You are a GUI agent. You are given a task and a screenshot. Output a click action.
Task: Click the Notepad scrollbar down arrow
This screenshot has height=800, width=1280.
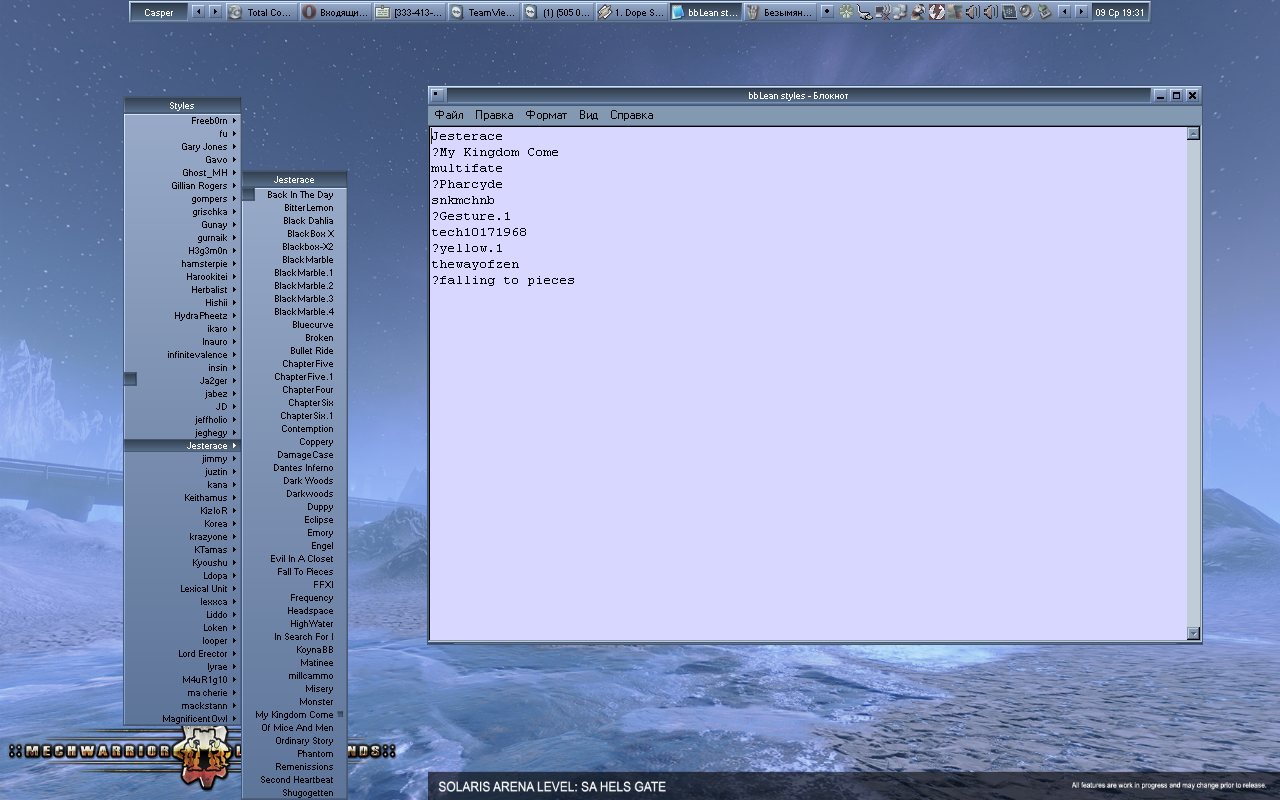tap(1192, 633)
